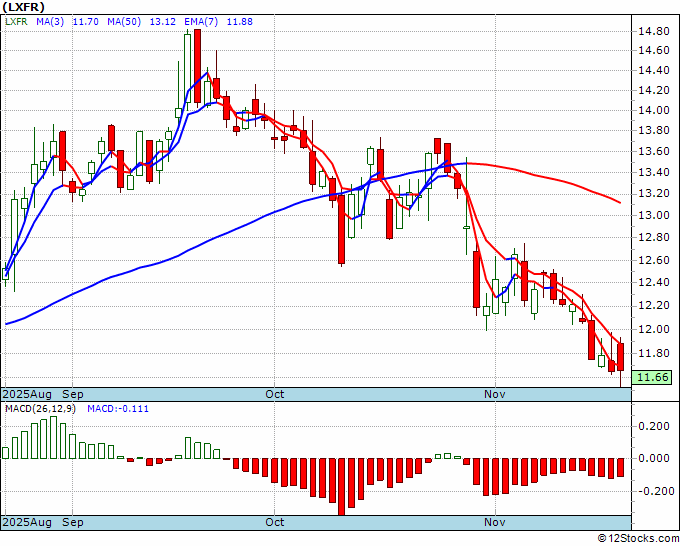Viewport: 680px width, 546px height.
Task: Click 2025Aug on the MACD date axis
Action: [27, 522]
